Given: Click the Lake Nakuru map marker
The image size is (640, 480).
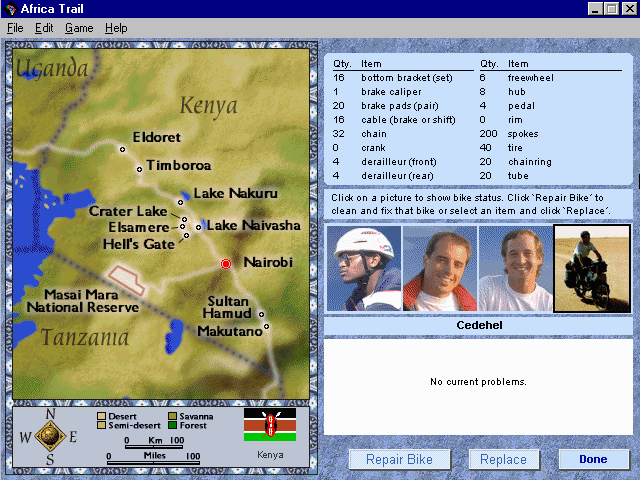Looking at the screenshot, I should [x=180, y=202].
